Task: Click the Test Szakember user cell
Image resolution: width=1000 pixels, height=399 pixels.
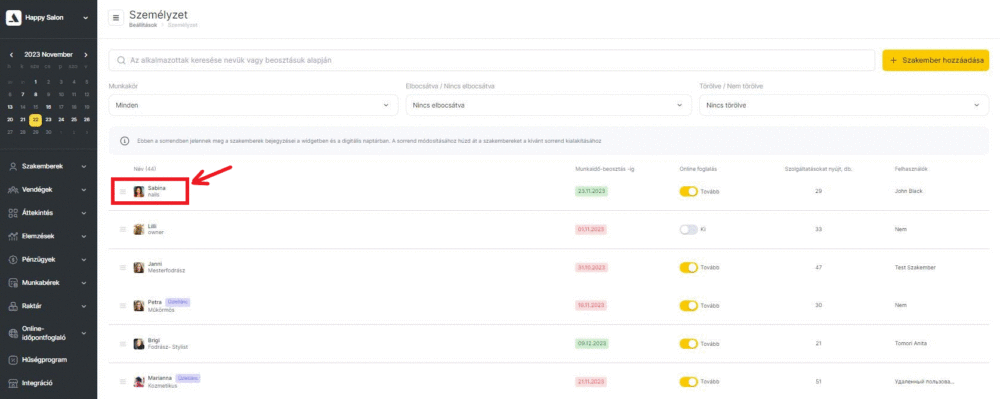Action: click(916, 268)
